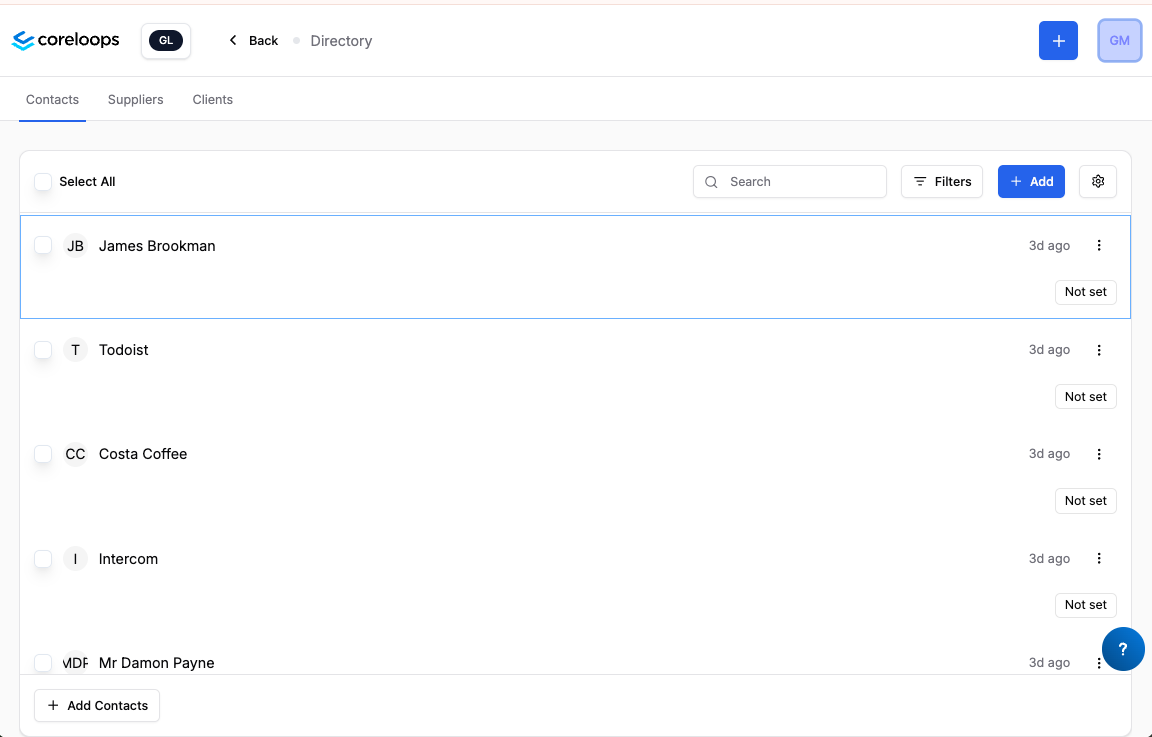Click the coreloops logo
This screenshot has width=1152, height=737.
pos(65,40)
